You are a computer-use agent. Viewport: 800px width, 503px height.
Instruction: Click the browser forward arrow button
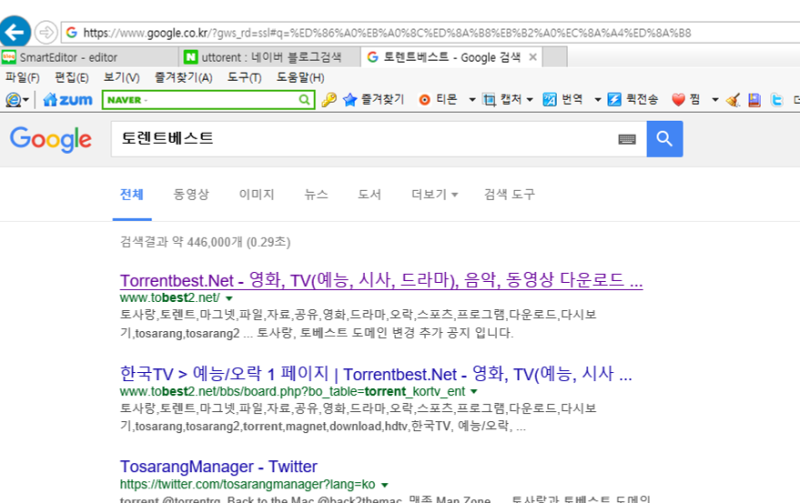[46, 33]
